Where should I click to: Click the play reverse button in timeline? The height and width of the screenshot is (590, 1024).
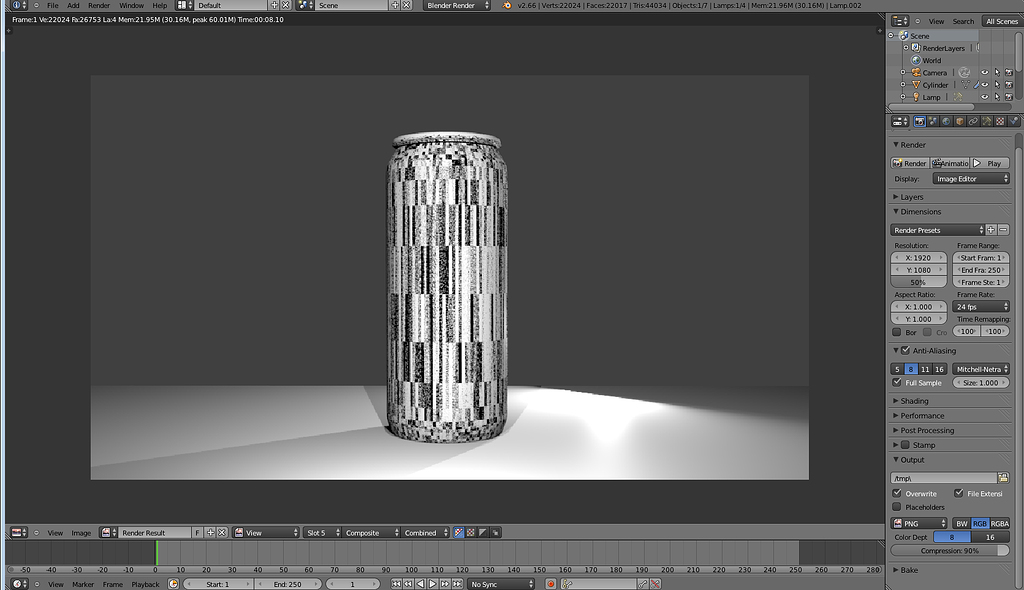pos(421,584)
